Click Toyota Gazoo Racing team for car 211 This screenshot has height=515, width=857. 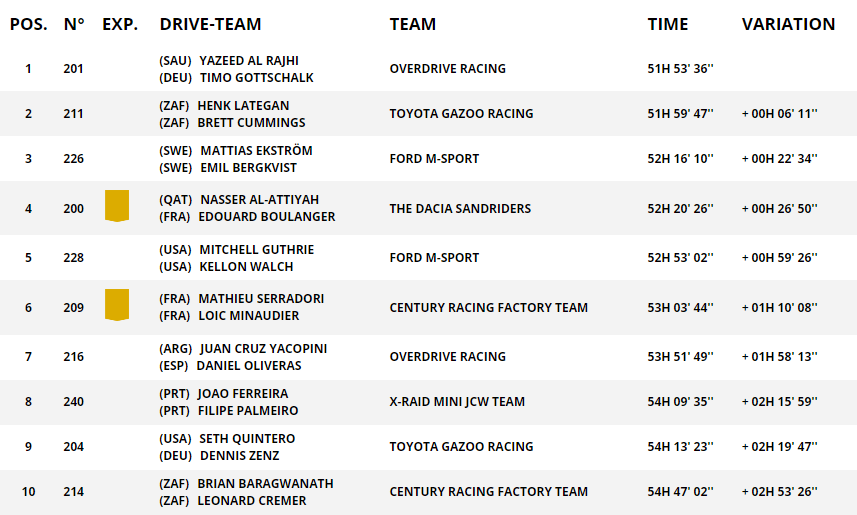click(x=461, y=114)
